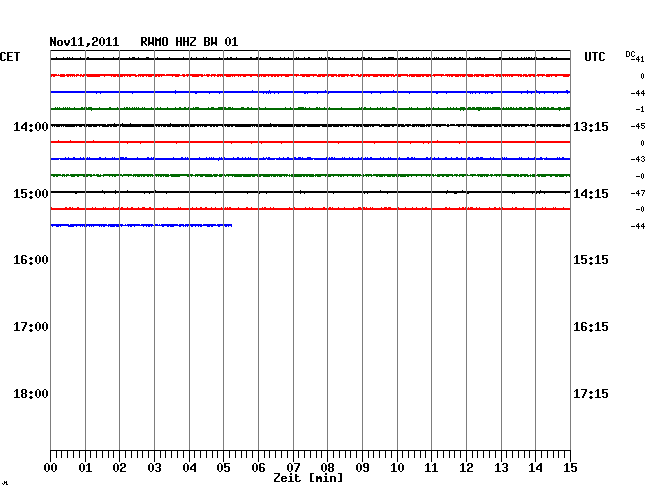The width and height of the screenshot is (650, 494).
Task: Click the 14:15 UTC time label
Action: [591, 194]
